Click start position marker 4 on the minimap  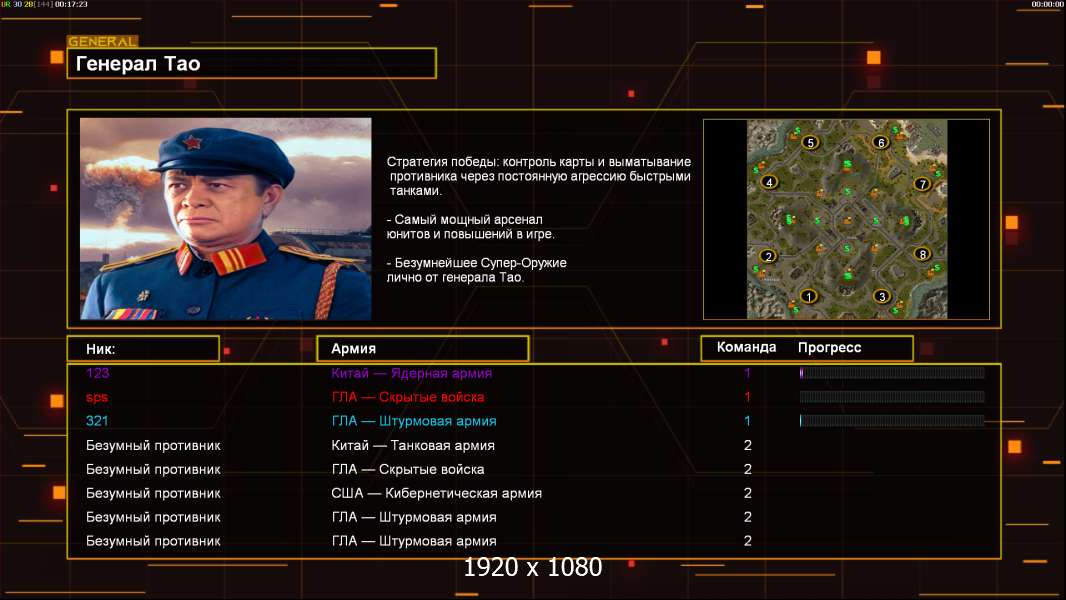(769, 182)
